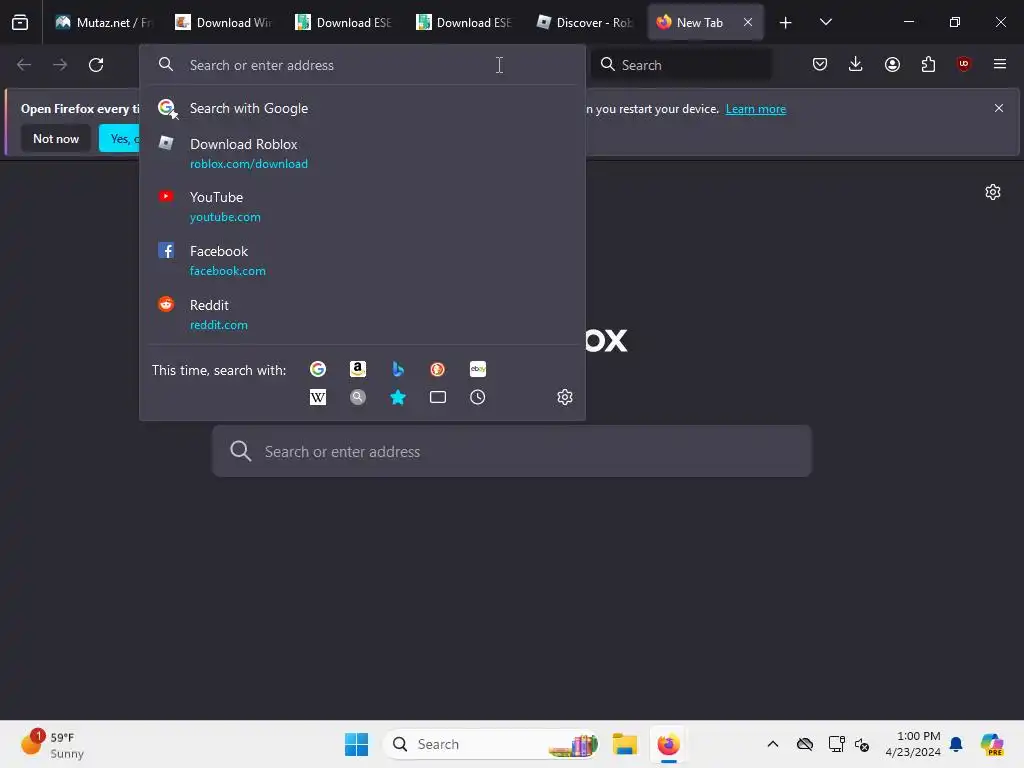The width and height of the screenshot is (1024, 768).
Task: Click the Firefox taskbar icon
Action: click(668, 744)
